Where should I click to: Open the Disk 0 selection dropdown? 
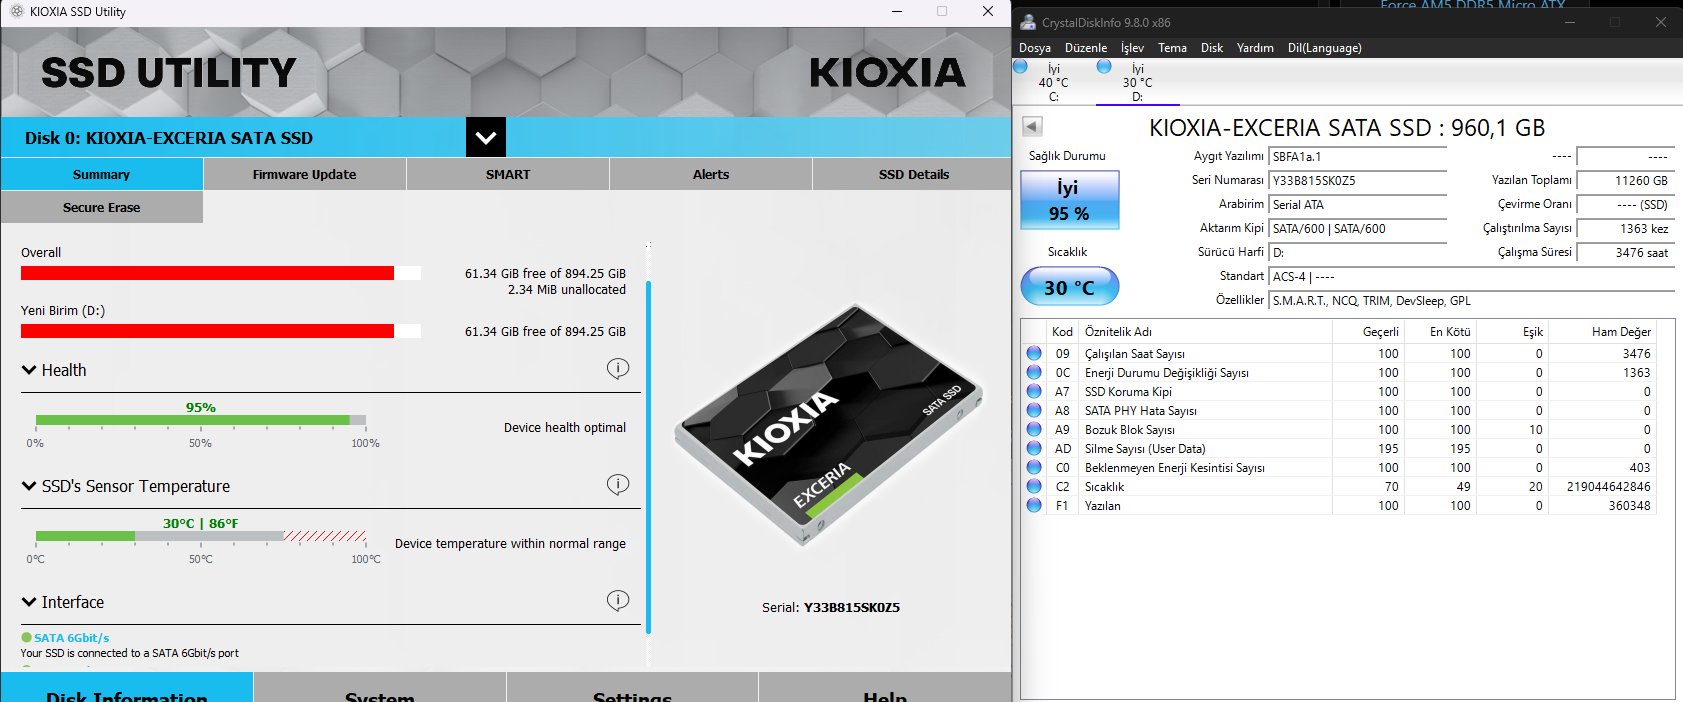[486, 137]
